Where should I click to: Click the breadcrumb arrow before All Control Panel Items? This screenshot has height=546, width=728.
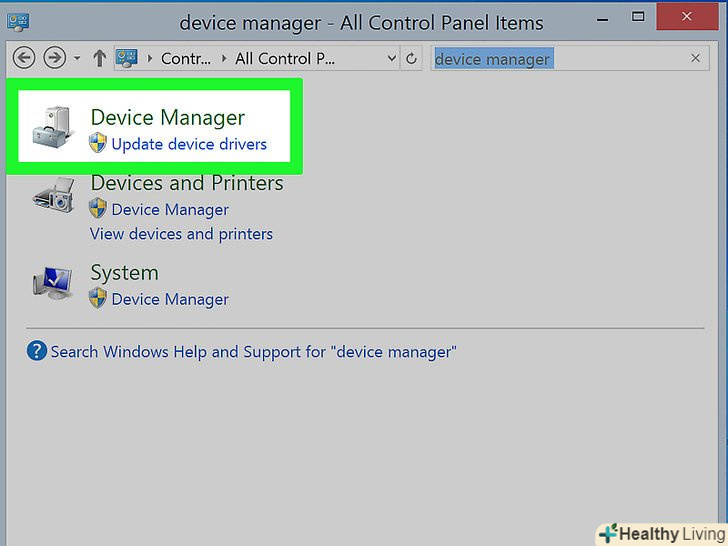pos(224,59)
